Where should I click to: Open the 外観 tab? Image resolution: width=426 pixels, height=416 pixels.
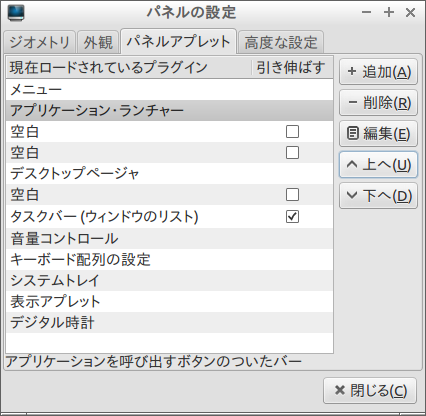pos(98,42)
